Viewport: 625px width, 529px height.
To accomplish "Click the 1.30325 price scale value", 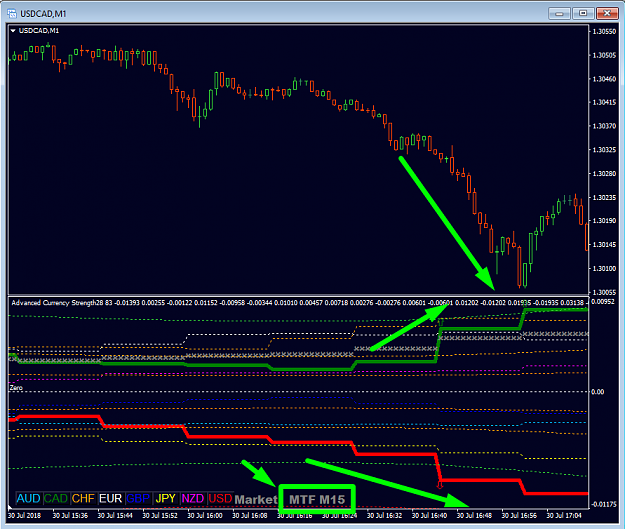I will pos(604,150).
